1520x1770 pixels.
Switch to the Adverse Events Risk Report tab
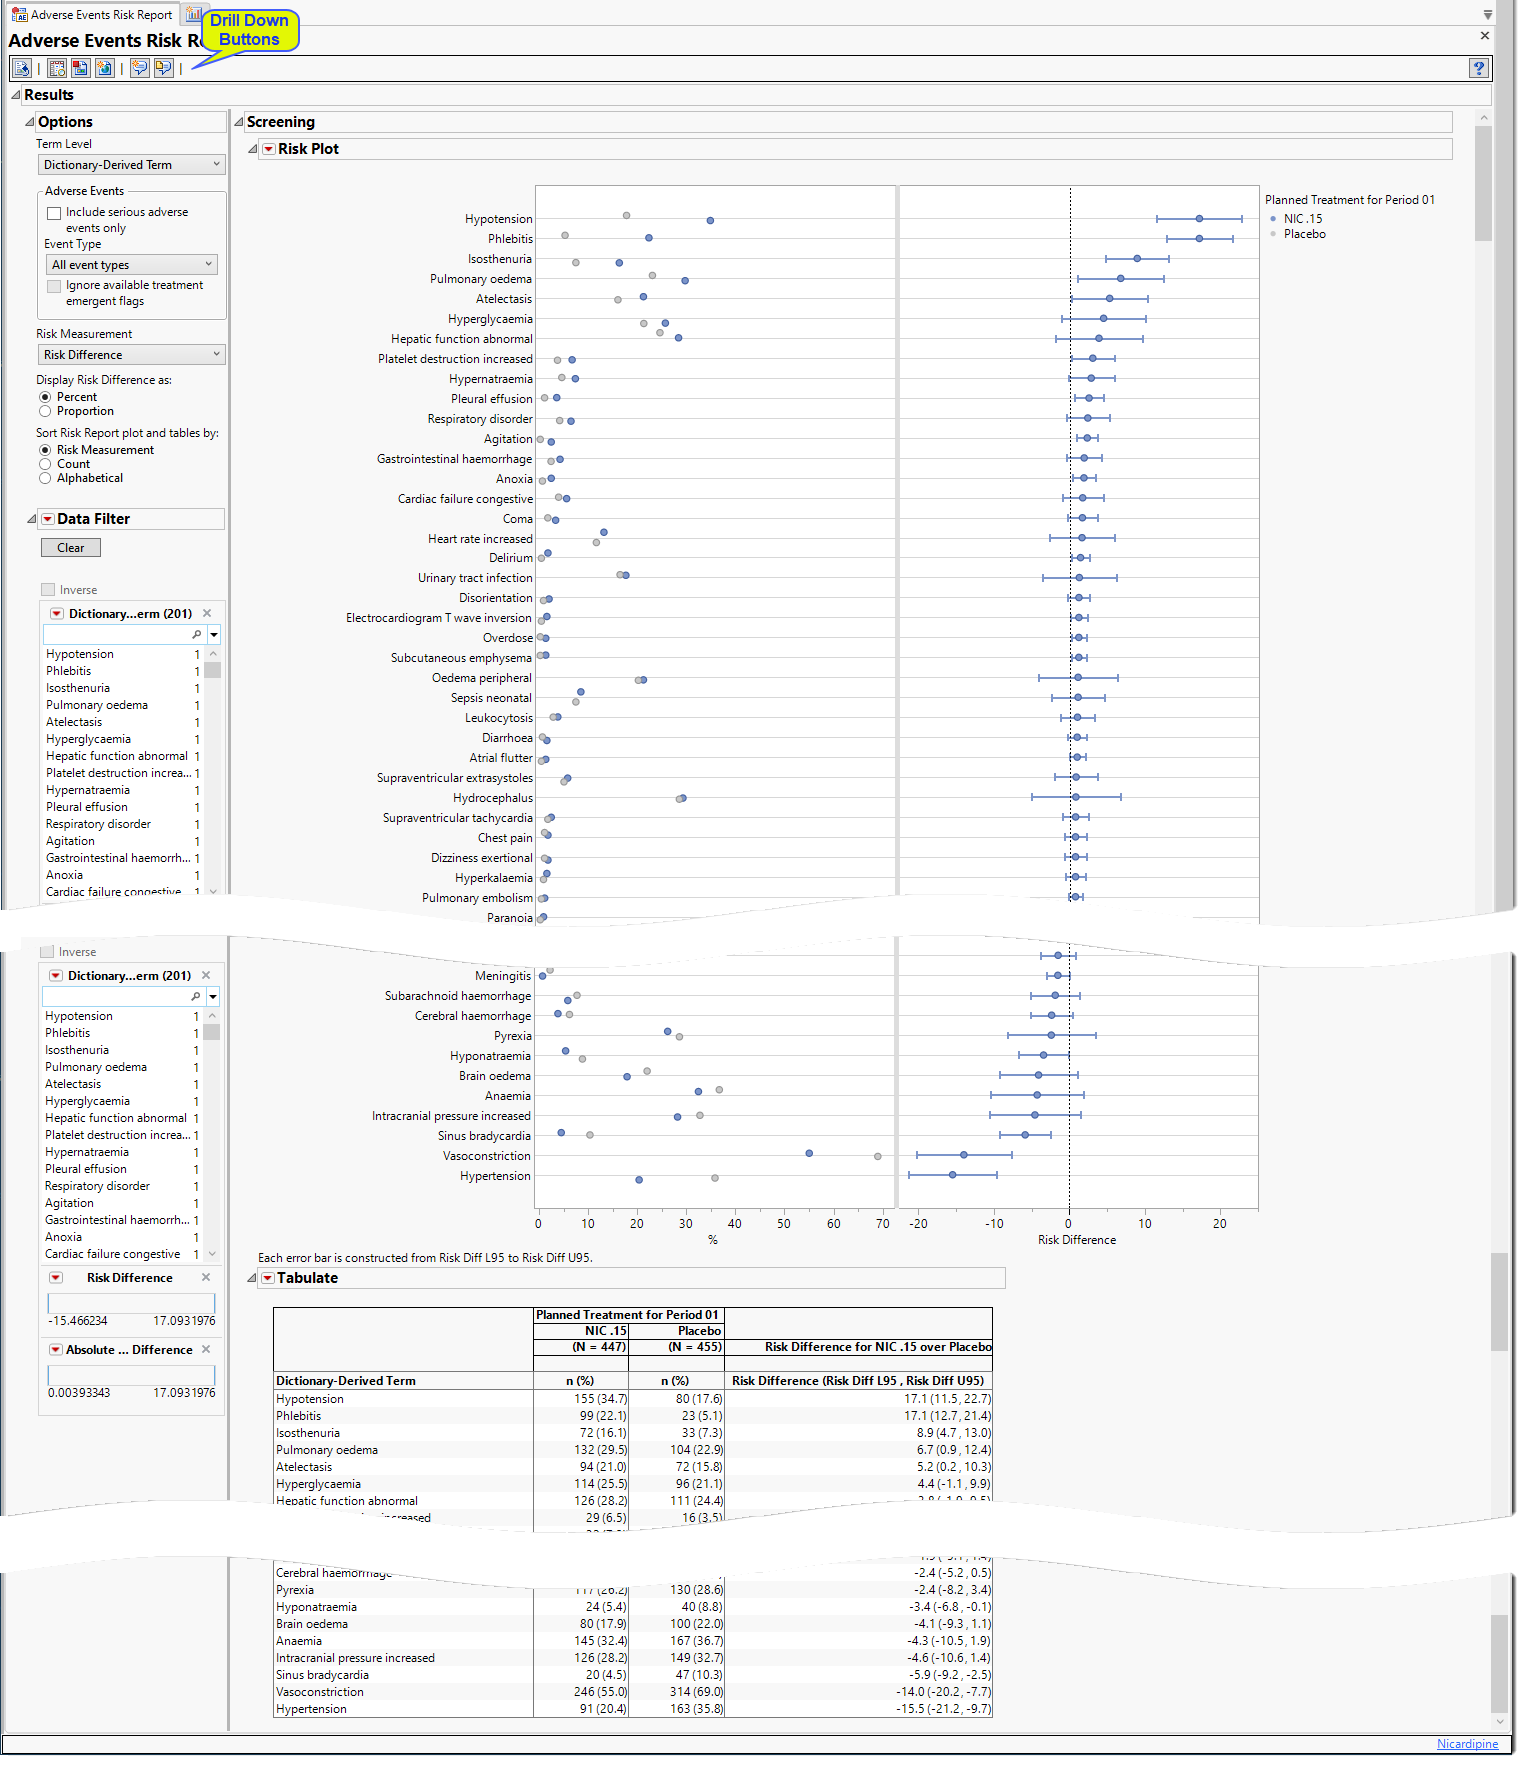(x=92, y=15)
